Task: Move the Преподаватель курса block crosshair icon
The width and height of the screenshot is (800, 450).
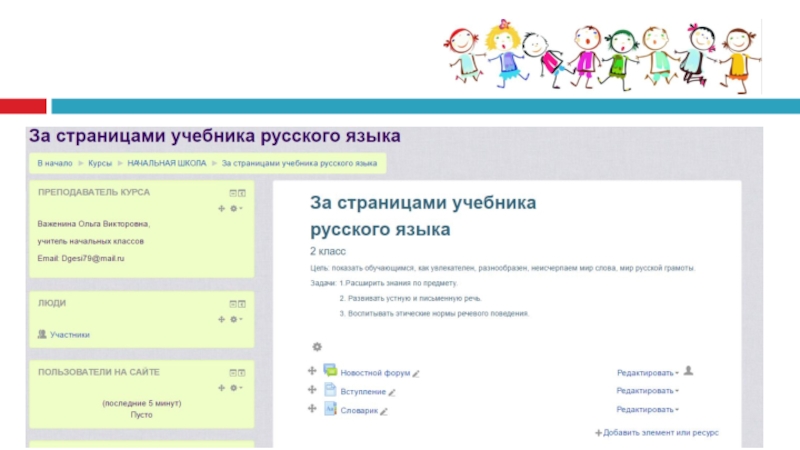Action: (221, 208)
